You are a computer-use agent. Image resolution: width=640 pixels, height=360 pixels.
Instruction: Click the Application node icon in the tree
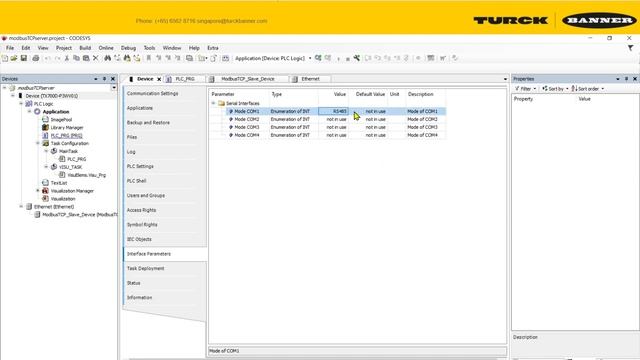37,111
